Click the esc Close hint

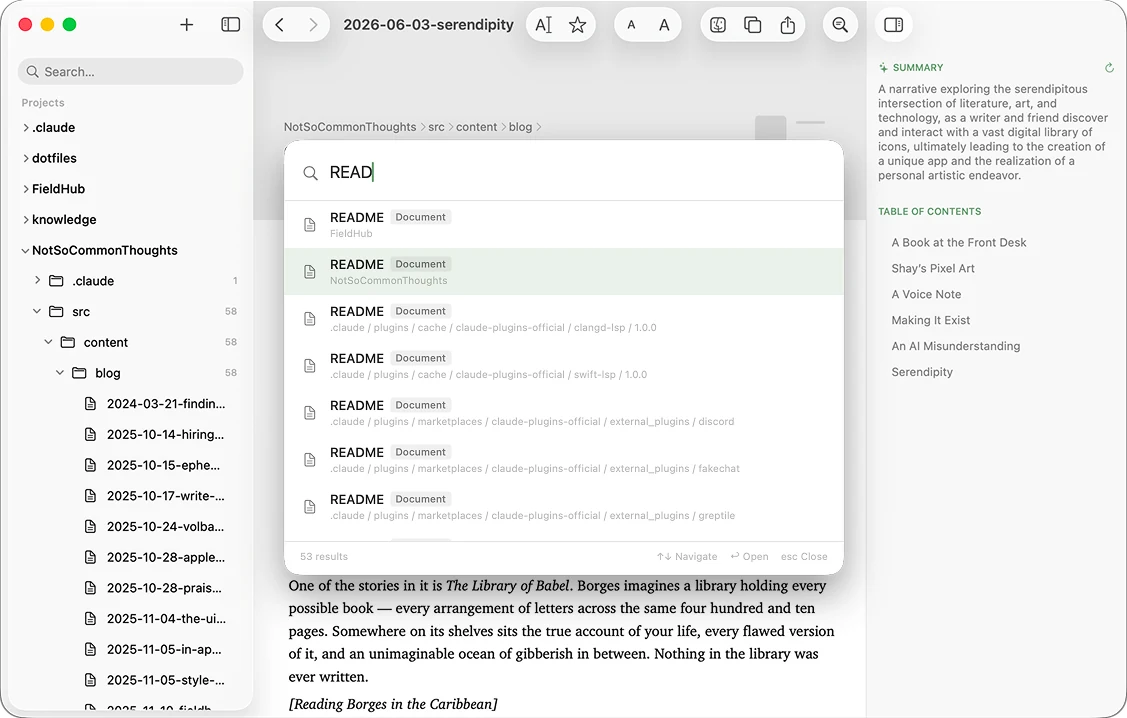(804, 557)
